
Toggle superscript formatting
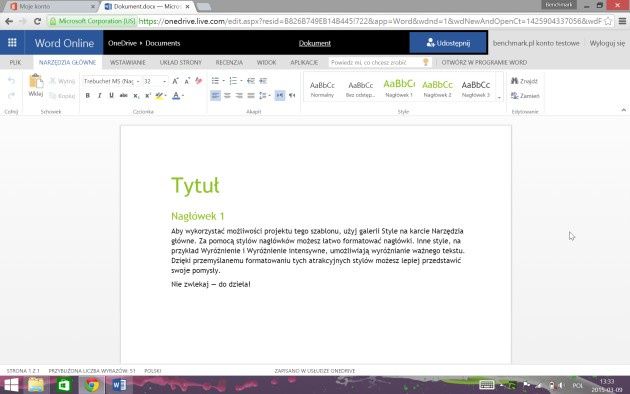[x=147, y=96]
